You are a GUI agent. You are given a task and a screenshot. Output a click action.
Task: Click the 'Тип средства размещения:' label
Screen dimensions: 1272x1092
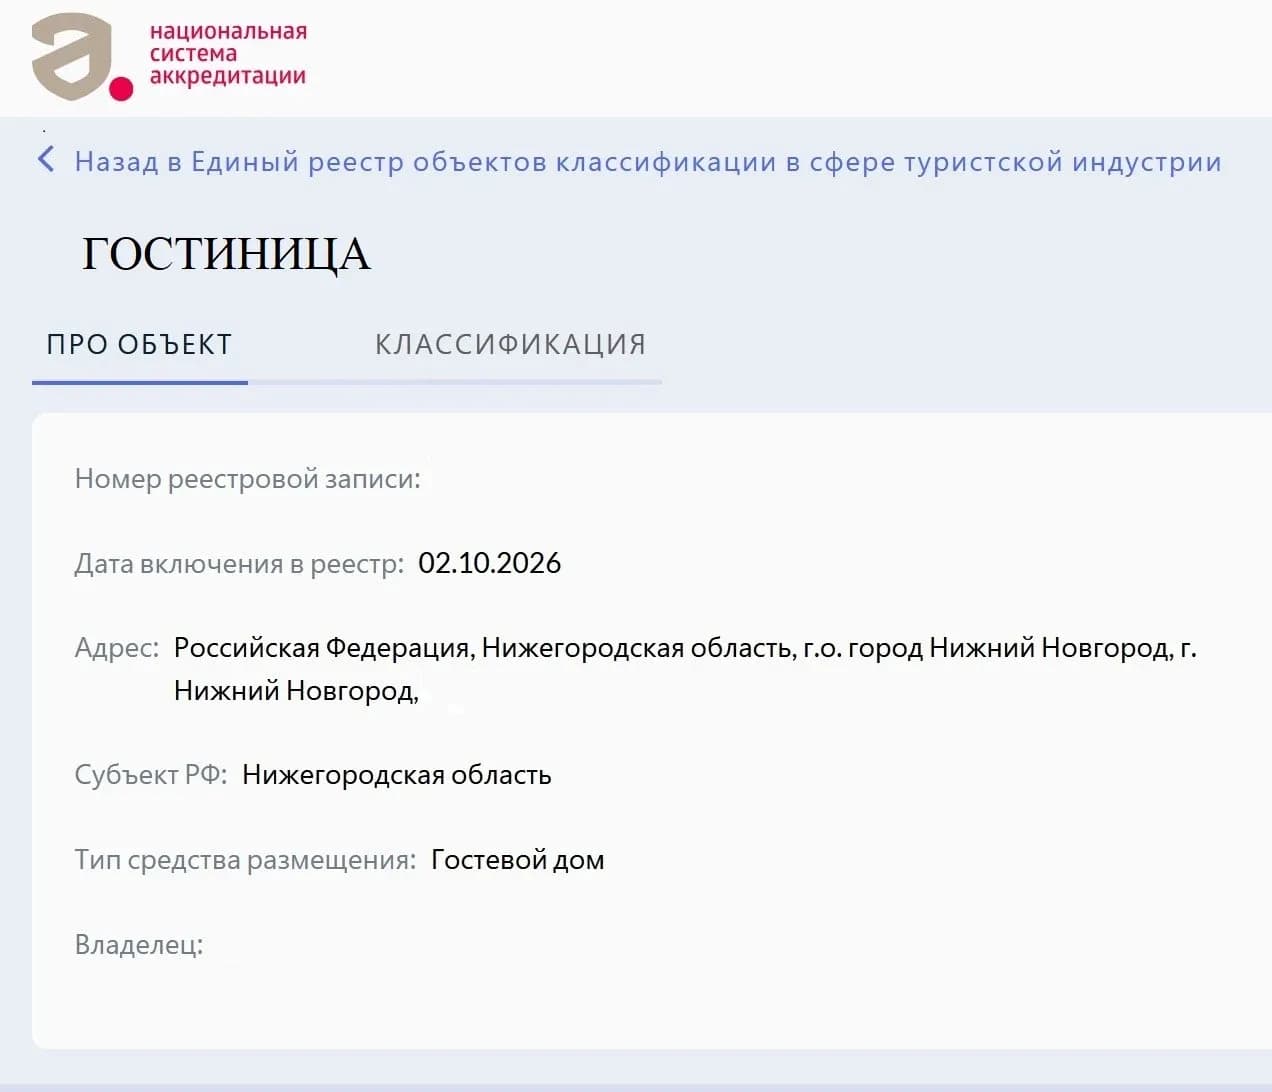click(245, 860)
